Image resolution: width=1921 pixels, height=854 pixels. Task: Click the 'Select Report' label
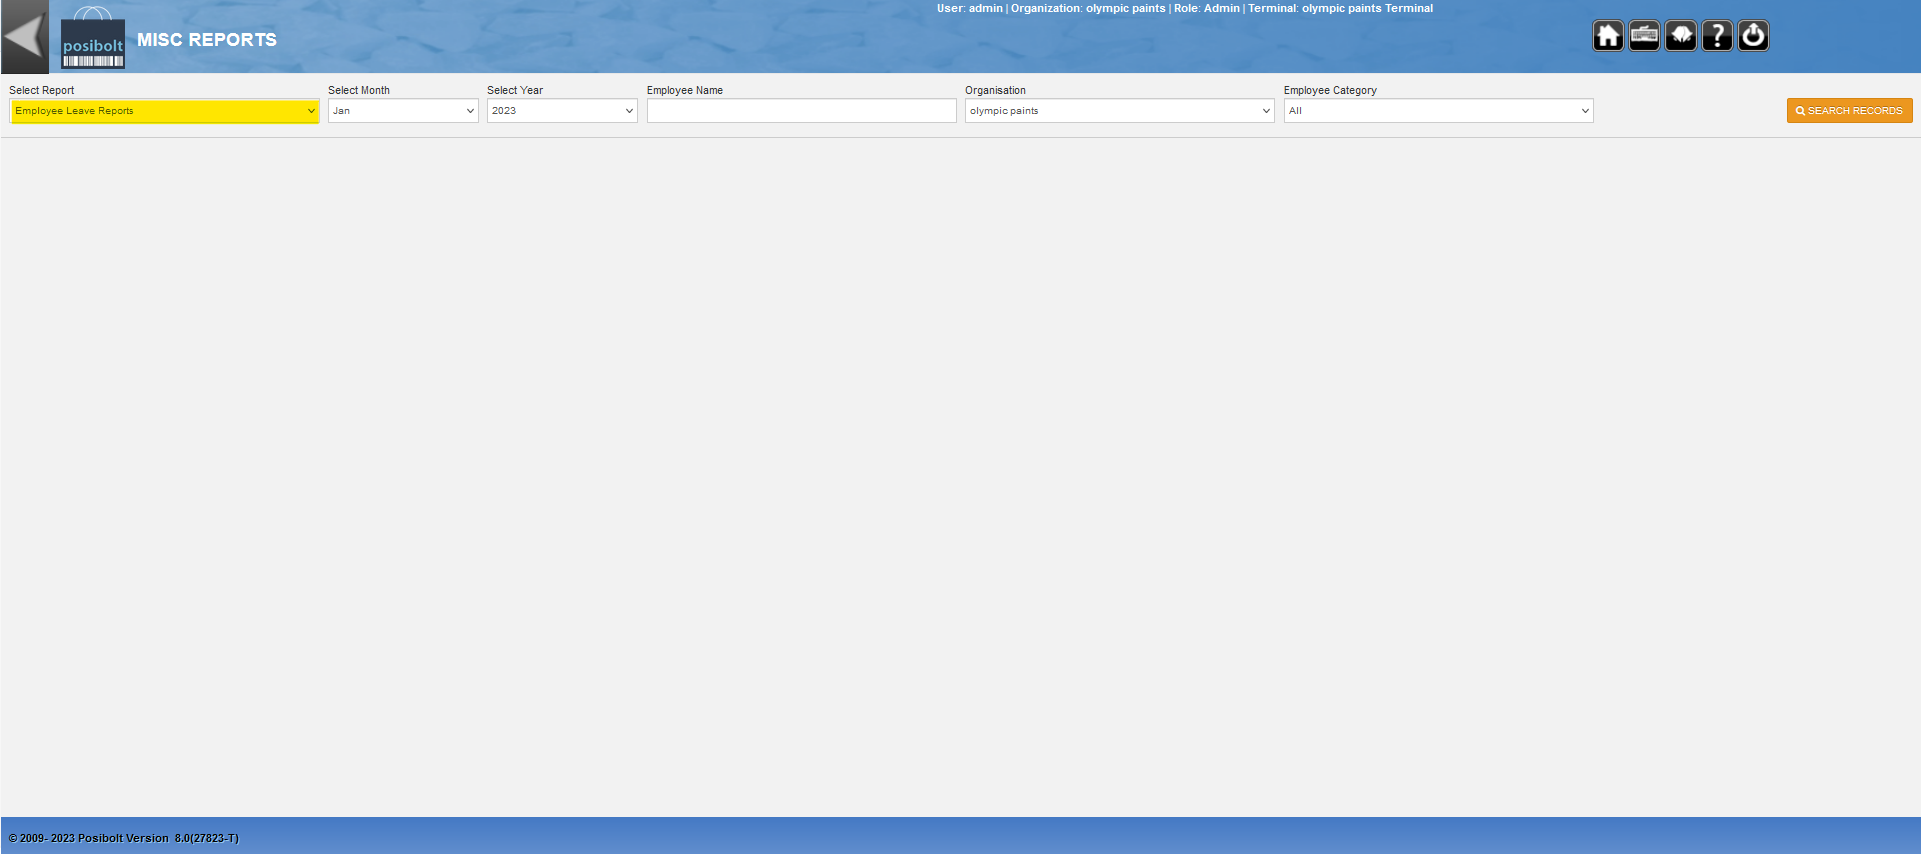[x=42, y=90]
